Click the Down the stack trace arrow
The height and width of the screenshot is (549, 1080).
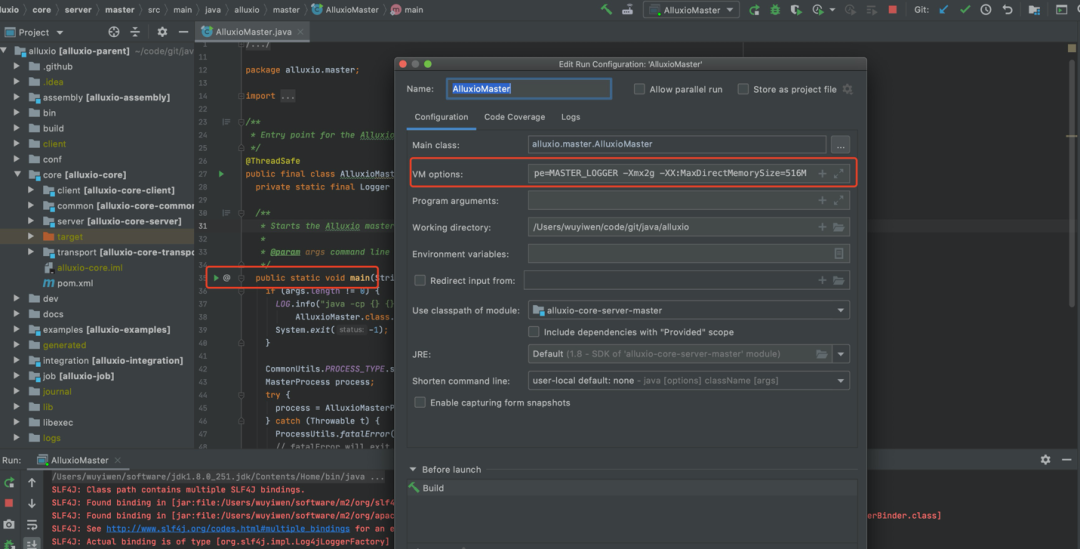[x=32, y=504]
